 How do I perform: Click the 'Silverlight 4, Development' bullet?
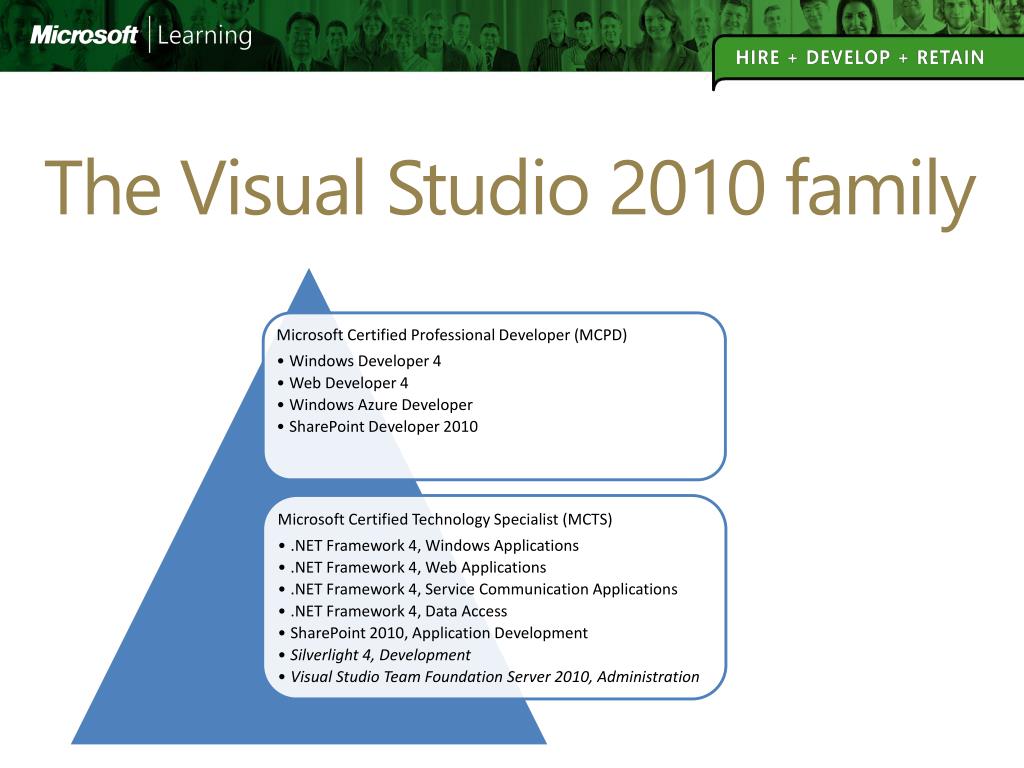pyautogui.click(x=374, y=655)
